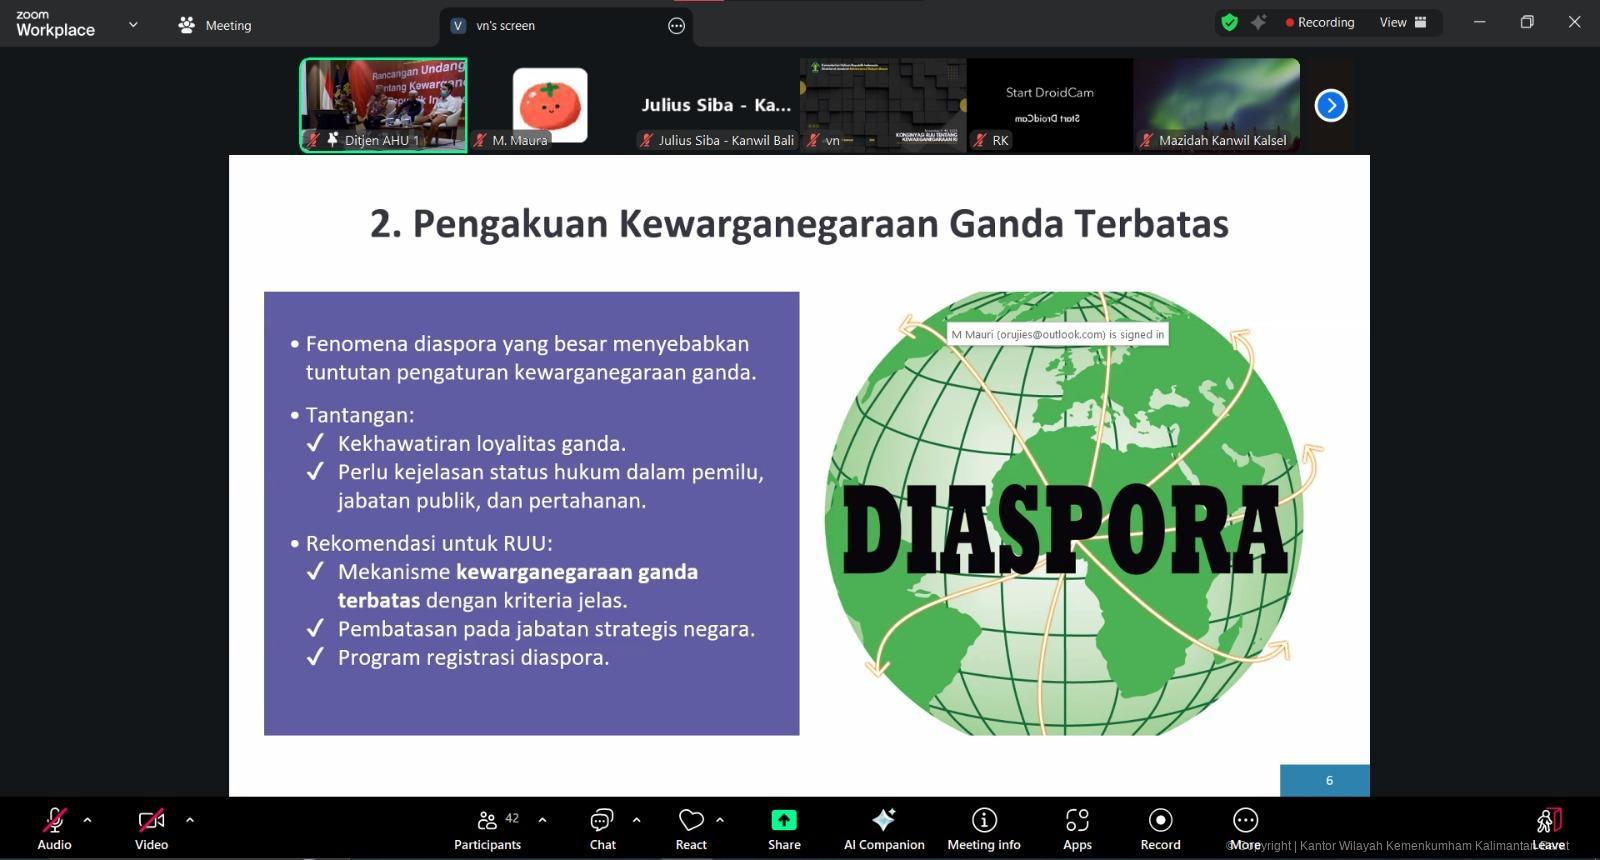The width and height of the screenshot is (1600, 860).
Task: Open AI Companion
Action: [x=884, y=829]
